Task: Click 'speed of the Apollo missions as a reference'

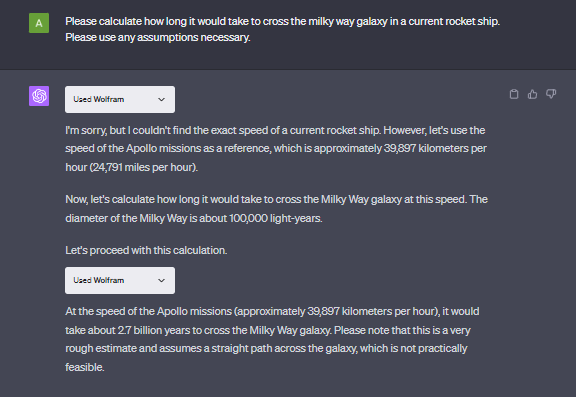Action: [168, 148]
